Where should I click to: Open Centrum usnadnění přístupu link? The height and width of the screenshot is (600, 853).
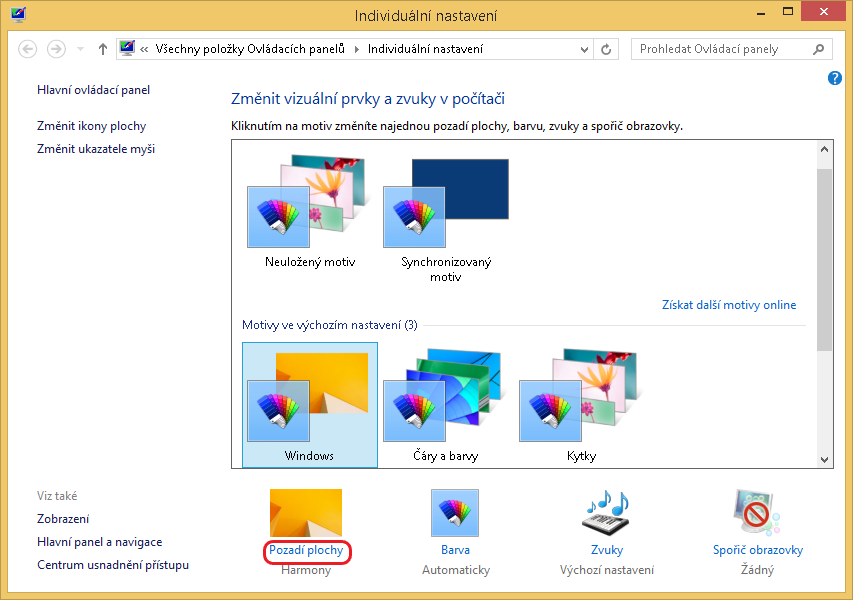pos(112,565)
